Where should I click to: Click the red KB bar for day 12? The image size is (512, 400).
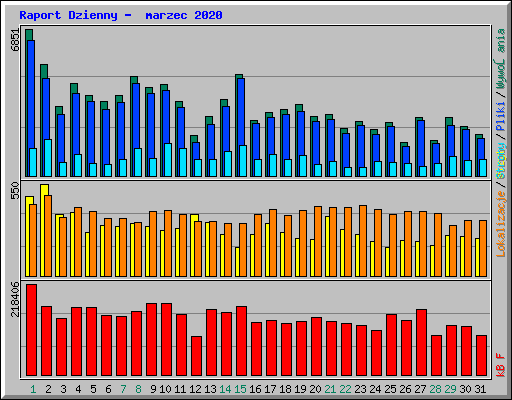(x=196, y=356)
